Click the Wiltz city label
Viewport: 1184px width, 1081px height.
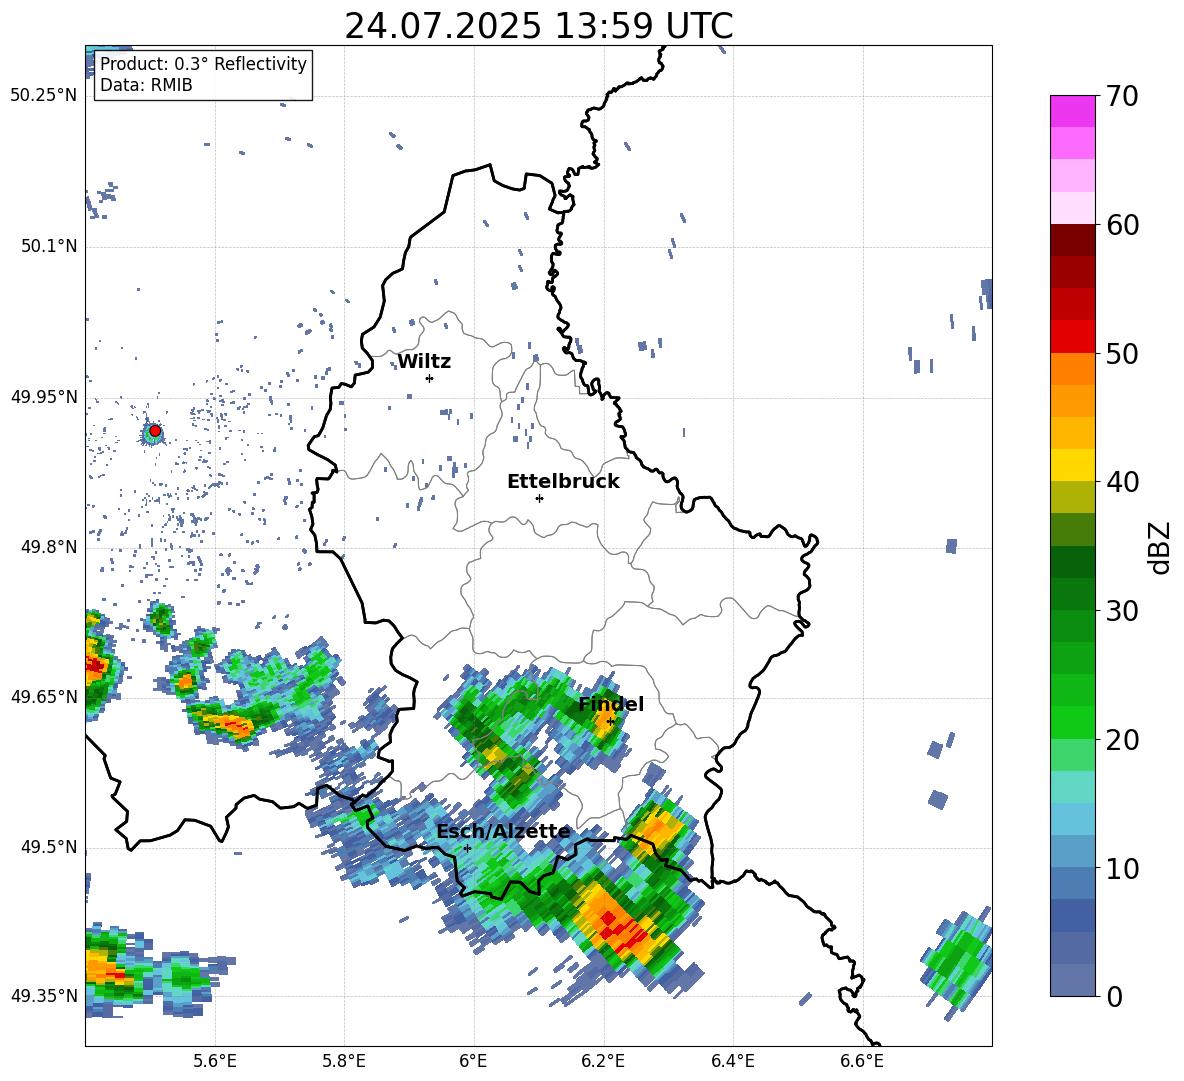coord(424,362)
